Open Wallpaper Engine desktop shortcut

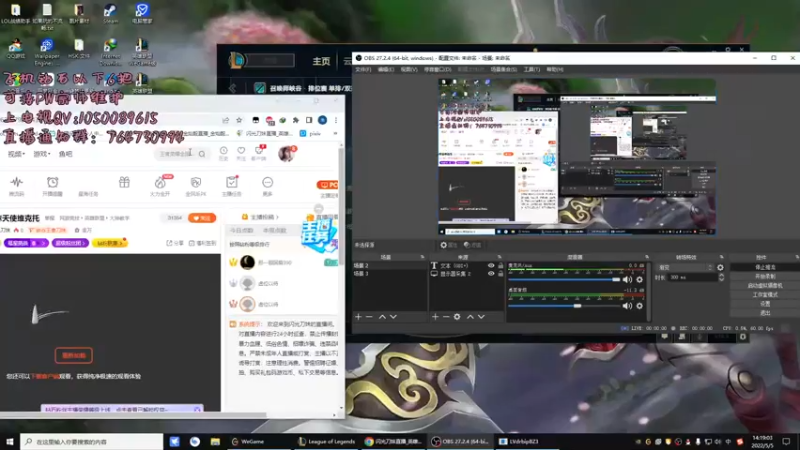[47, 52]
